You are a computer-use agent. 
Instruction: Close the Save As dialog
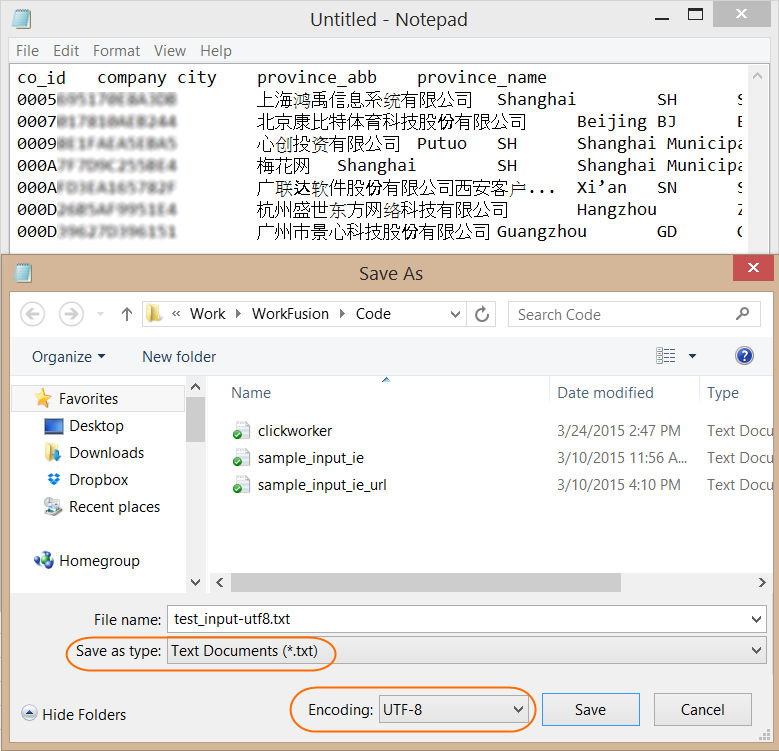click(753, 268)
